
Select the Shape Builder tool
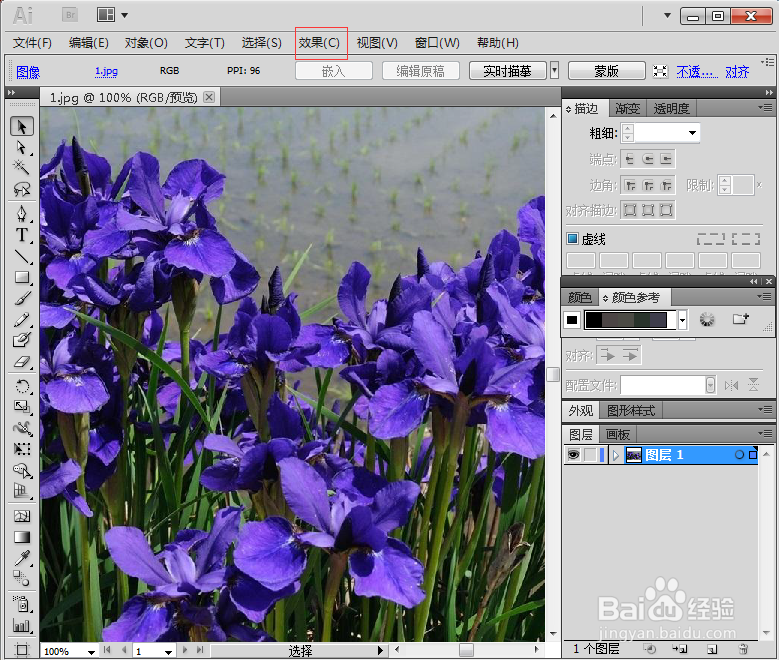coord(21,470)
